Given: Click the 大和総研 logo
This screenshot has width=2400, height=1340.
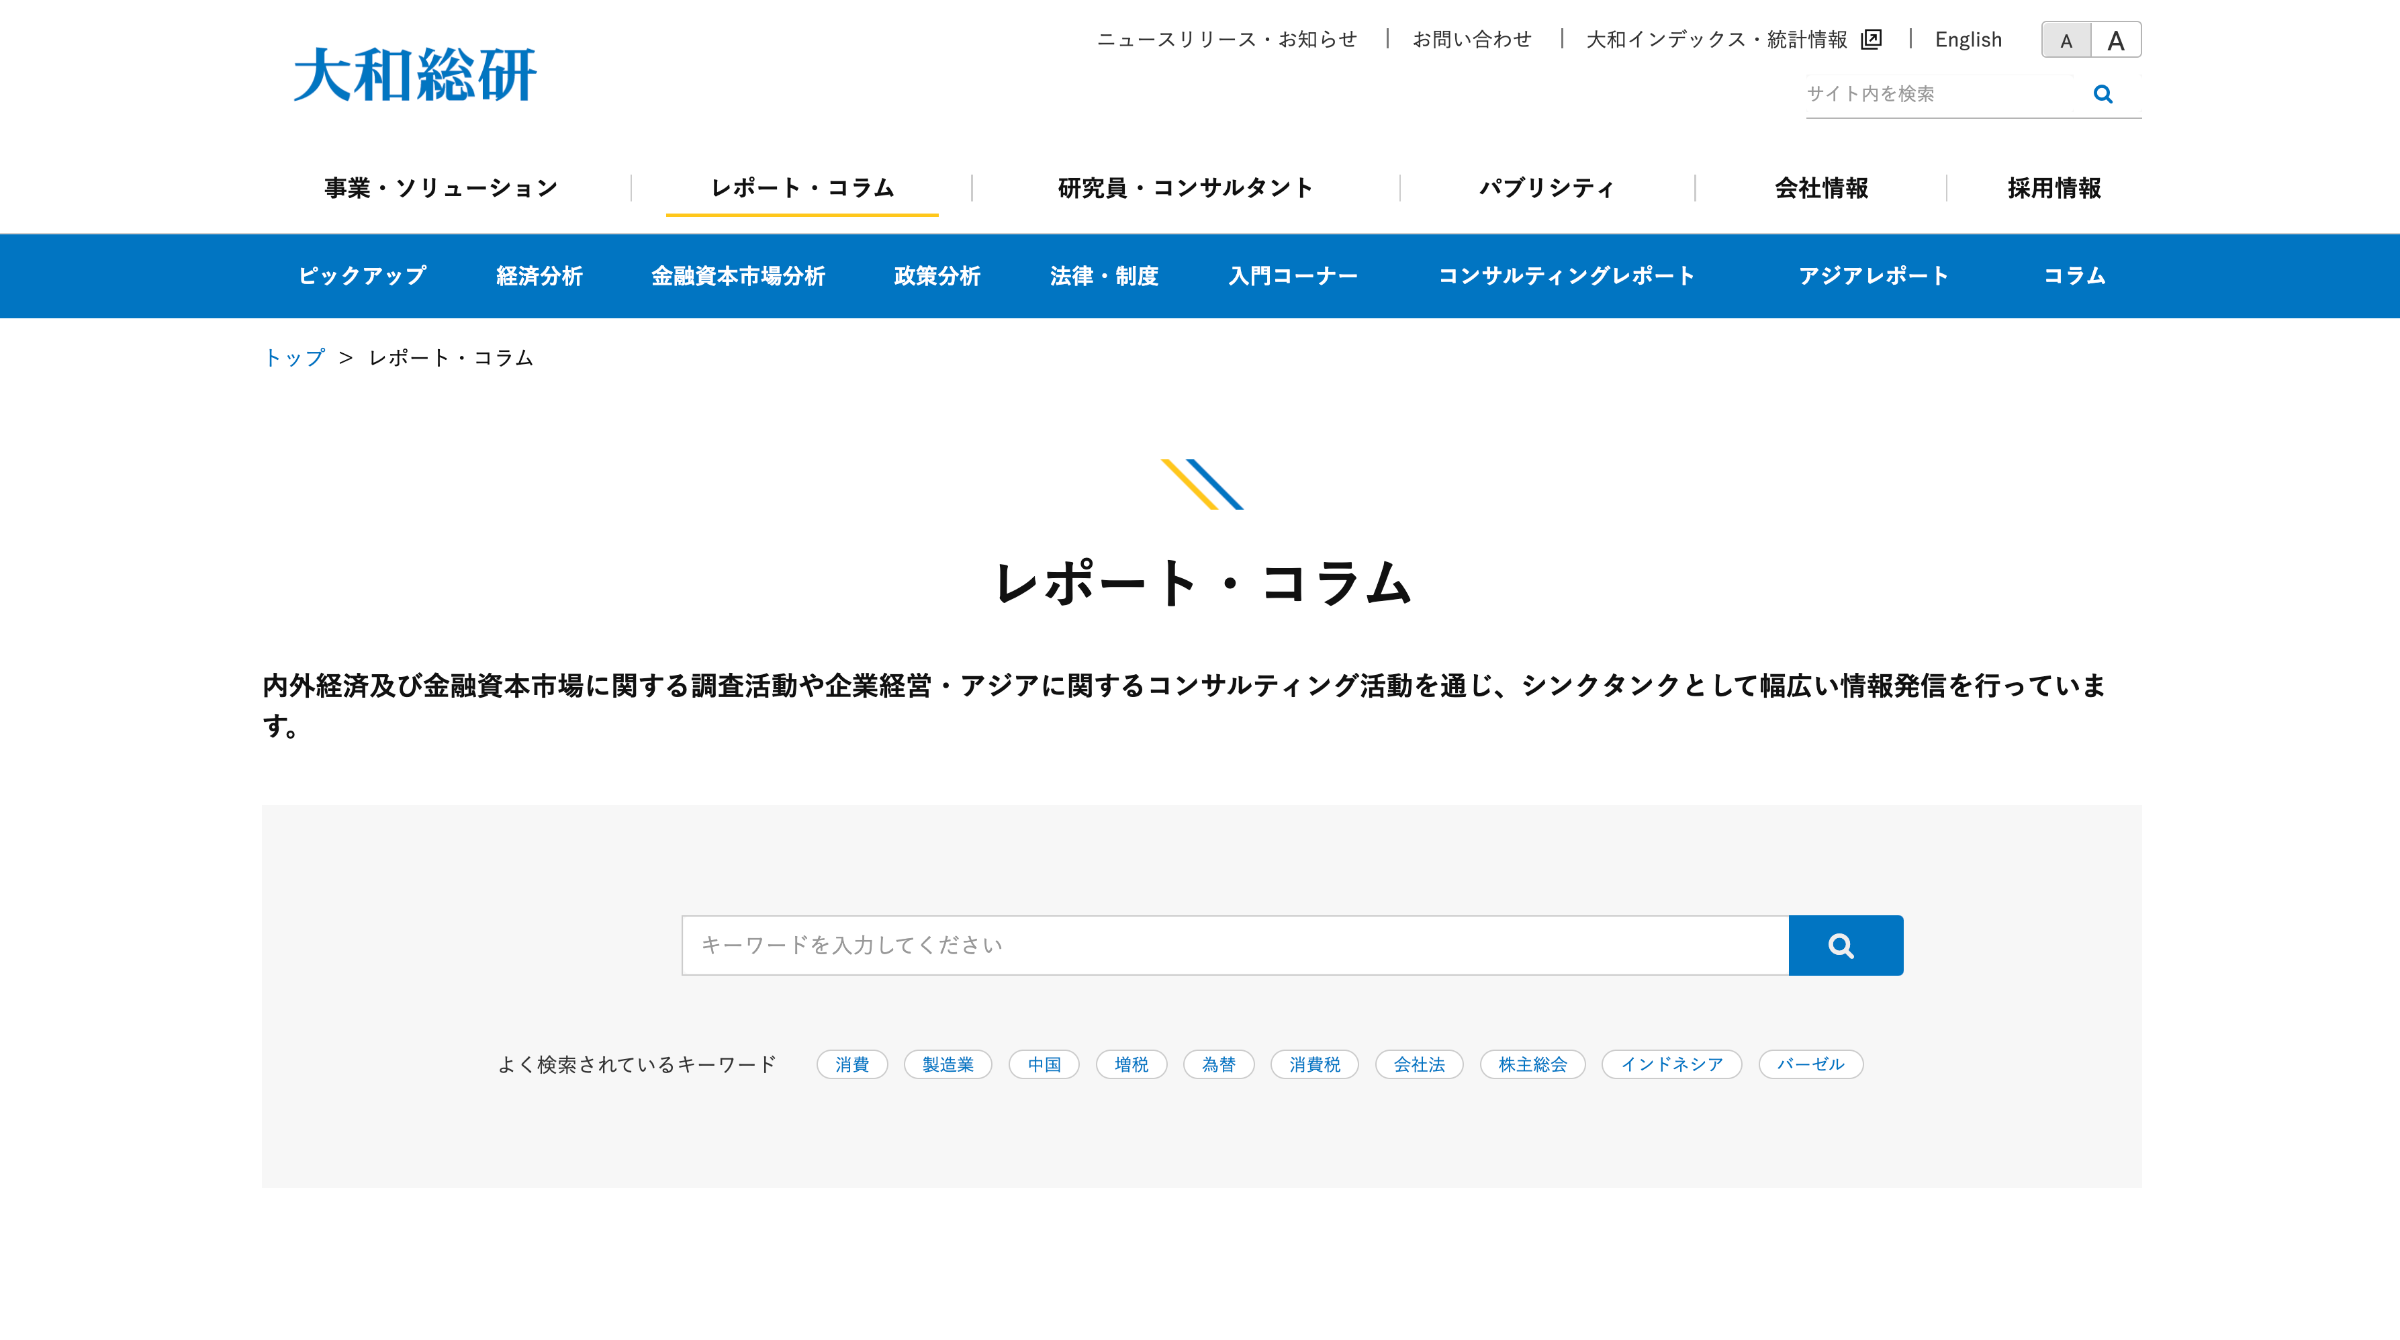Looking at the screenshot, I should click(415, 75).
